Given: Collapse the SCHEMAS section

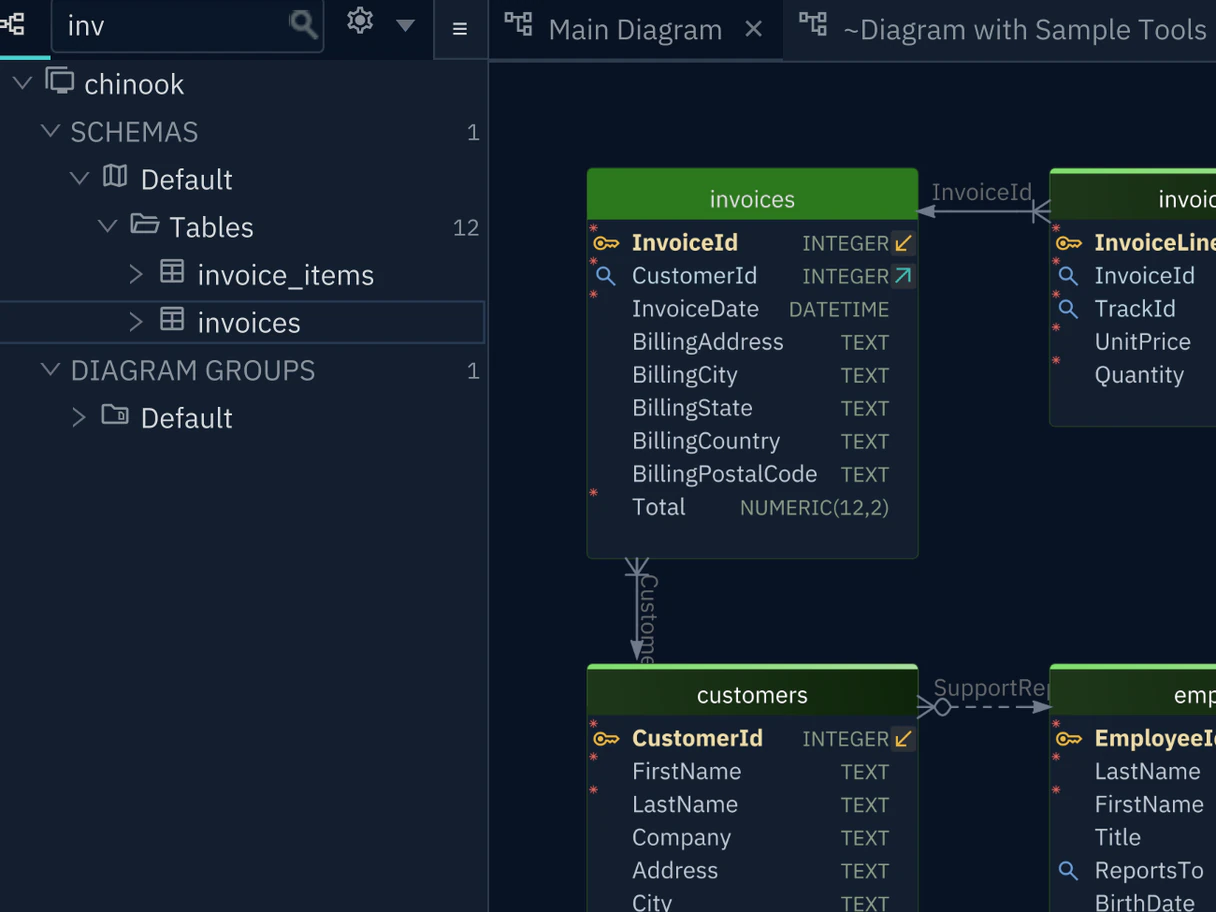Looking at the screenshot, I should tap(50, 131).
